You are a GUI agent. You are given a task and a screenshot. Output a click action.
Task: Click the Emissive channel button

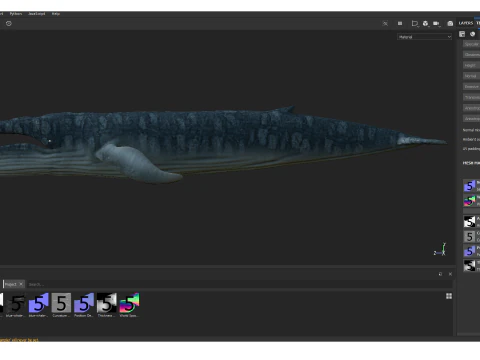pos(471,87)
